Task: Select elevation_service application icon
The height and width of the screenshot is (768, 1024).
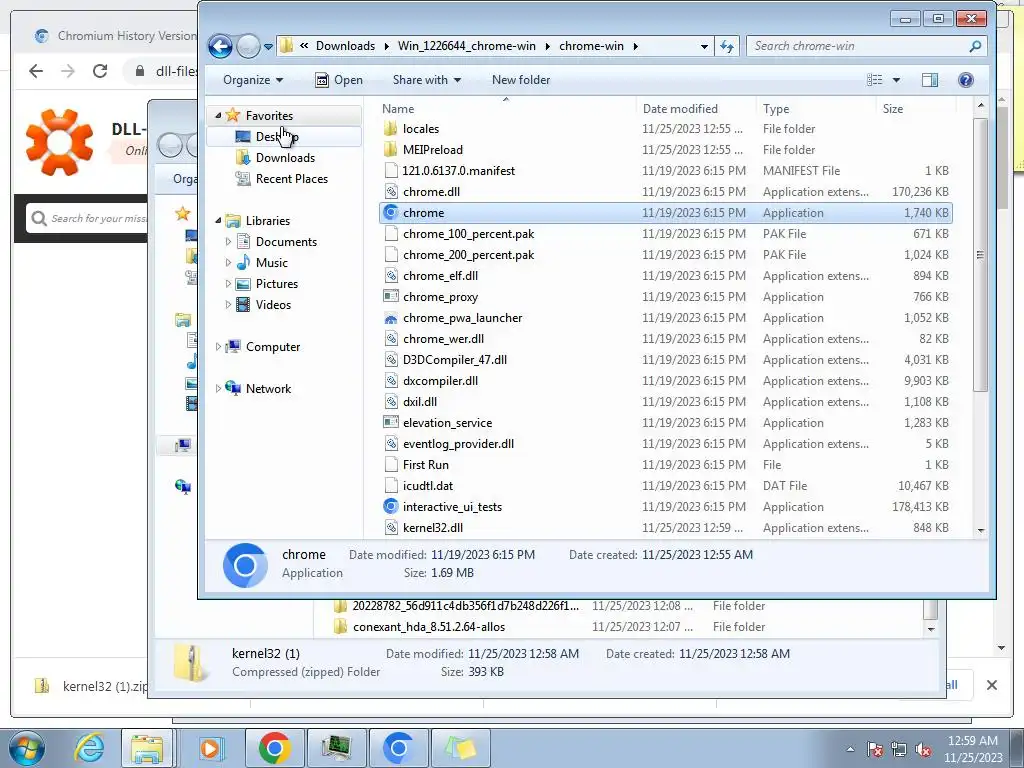Action: [x=391, y=423]
